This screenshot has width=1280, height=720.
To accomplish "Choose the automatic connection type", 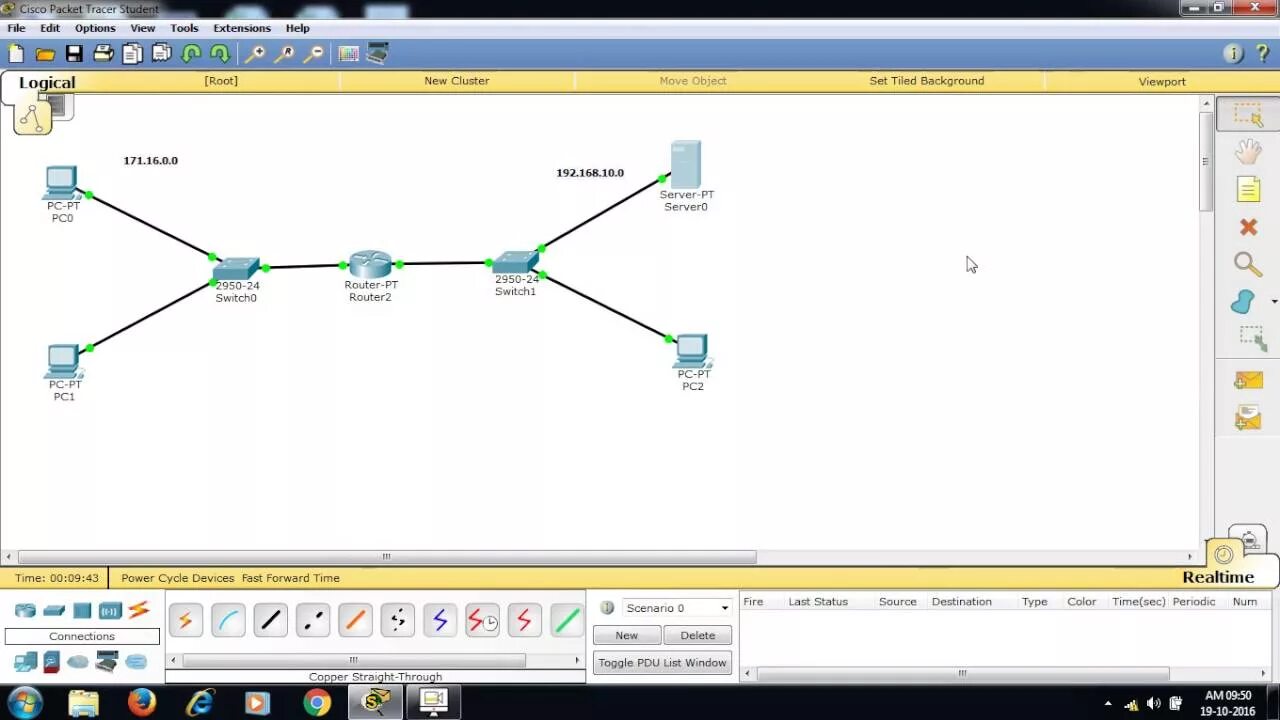I will coord(185,621).
